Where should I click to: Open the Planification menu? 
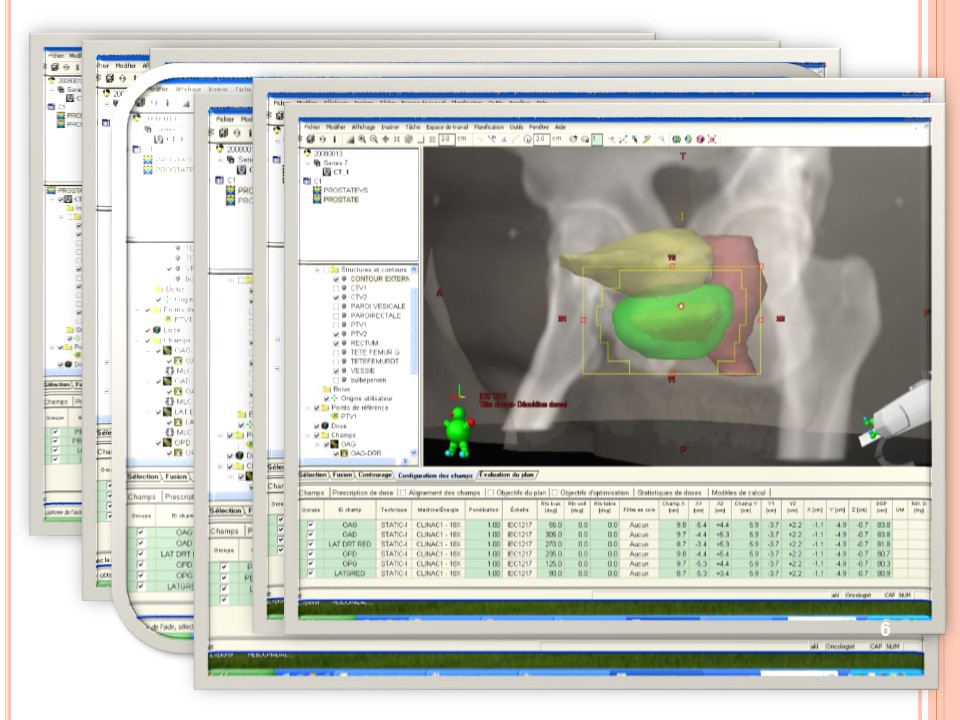coord(490,128)
